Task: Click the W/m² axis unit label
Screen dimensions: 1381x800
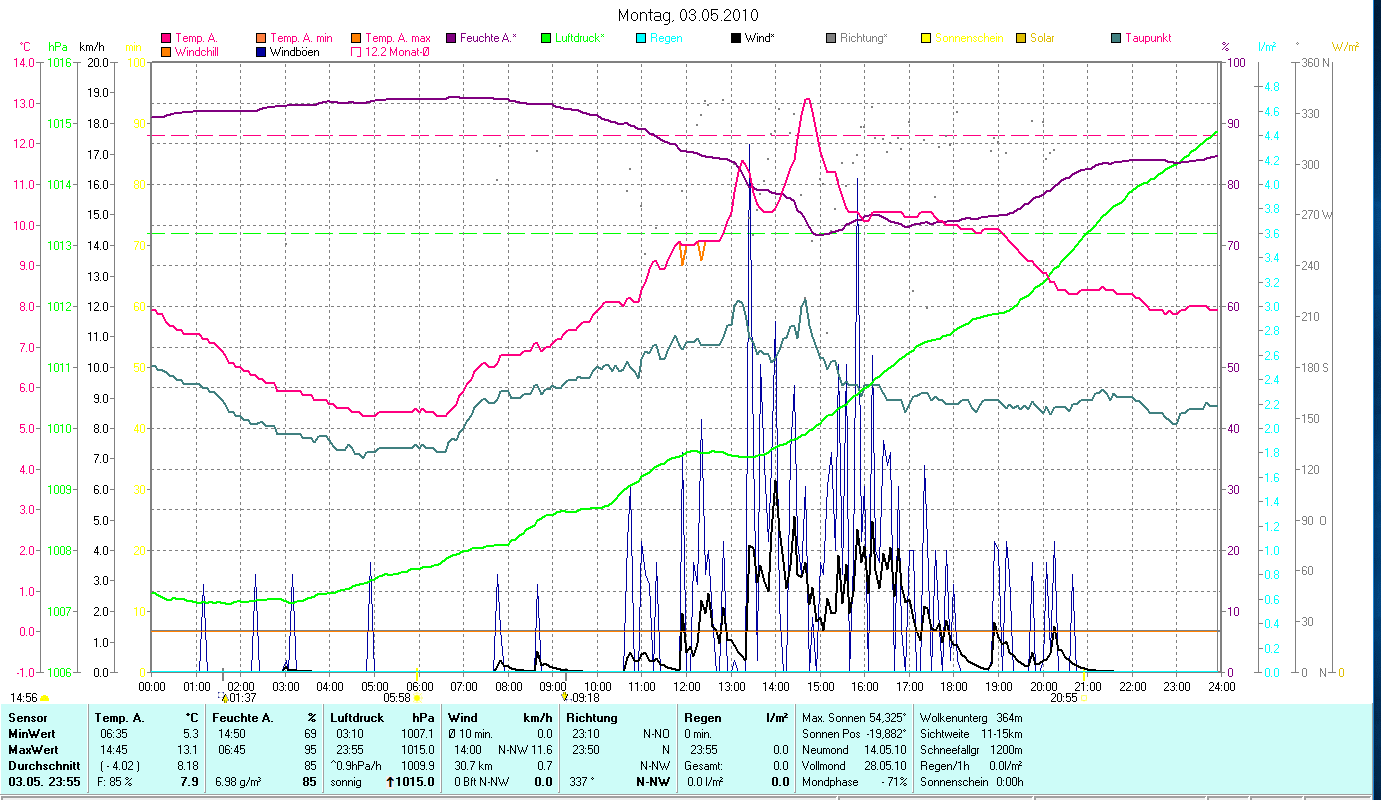Action: 1345,46
